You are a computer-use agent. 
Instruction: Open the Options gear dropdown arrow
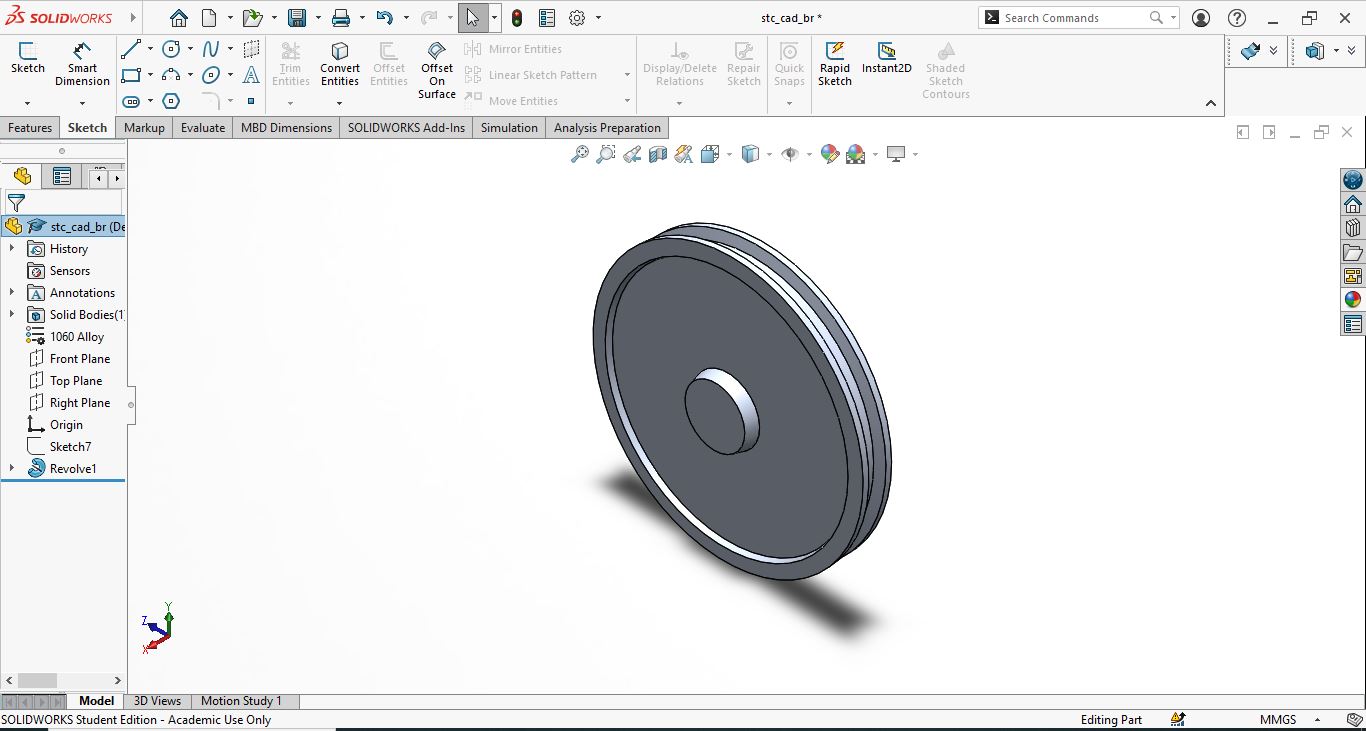pyautogui.click(x=599, y=18)
